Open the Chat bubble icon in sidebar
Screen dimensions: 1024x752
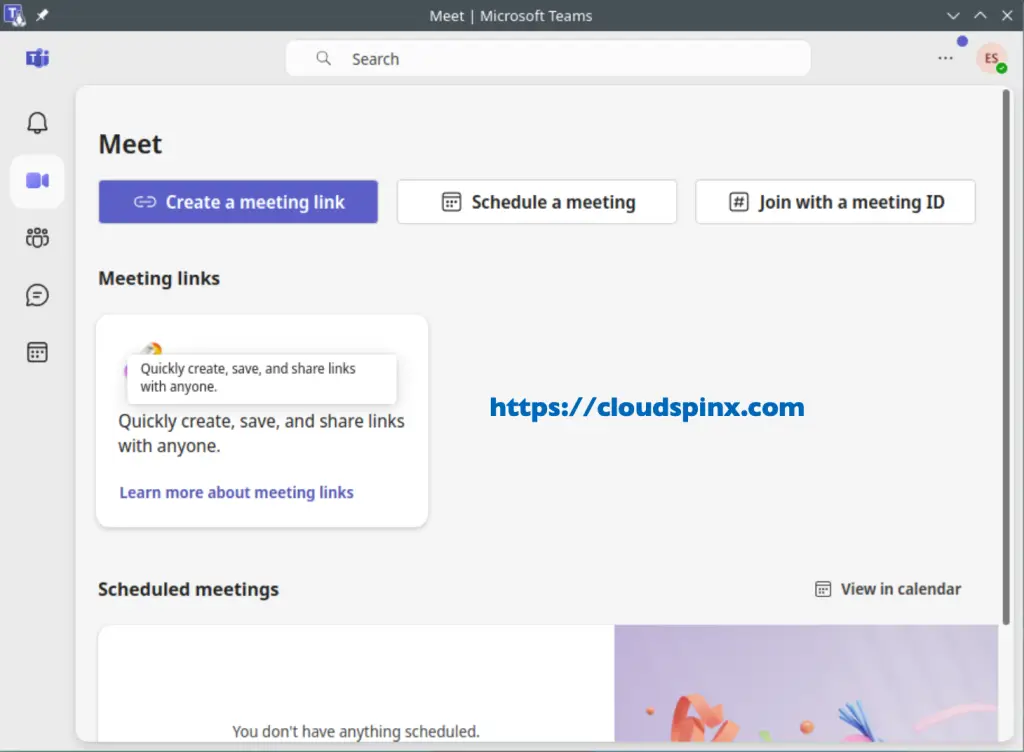click(37, 294)
